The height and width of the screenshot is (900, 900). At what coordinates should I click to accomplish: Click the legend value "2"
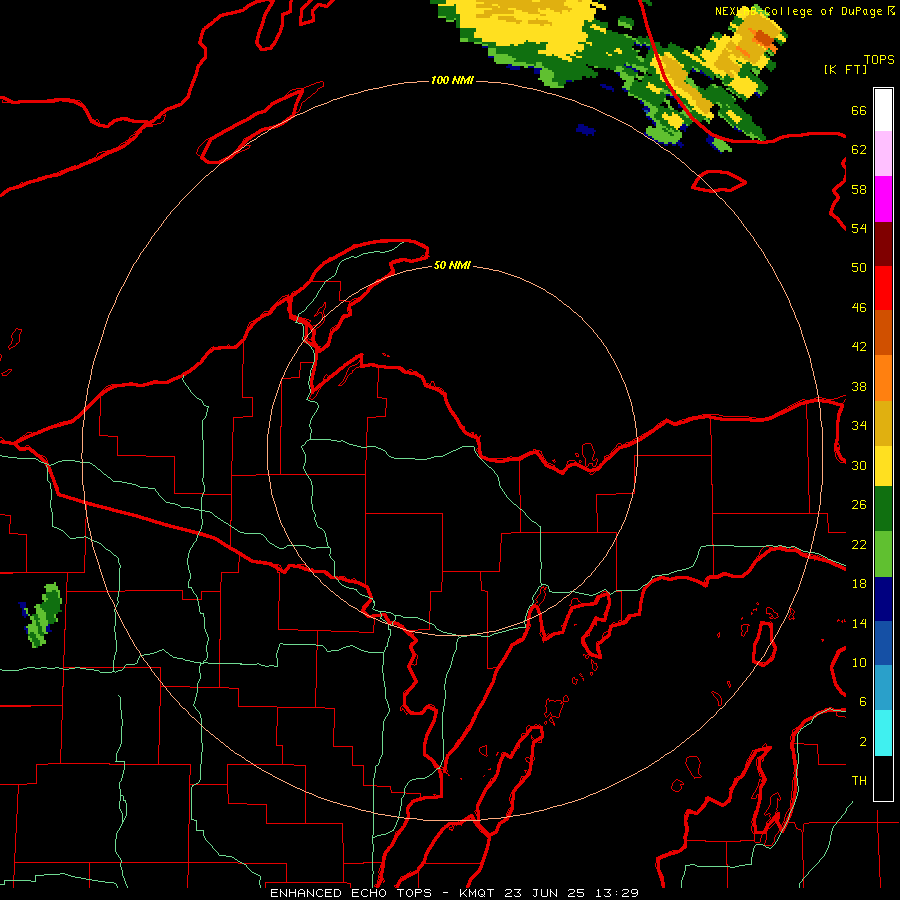862,742
